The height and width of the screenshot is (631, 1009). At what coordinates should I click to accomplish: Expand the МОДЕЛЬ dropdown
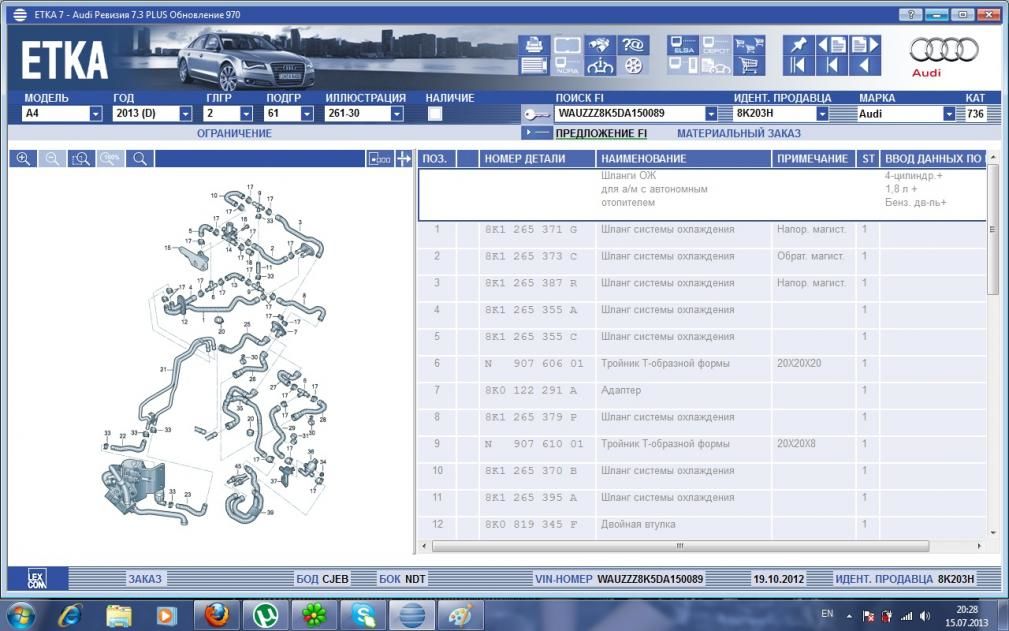coord(95,114)
